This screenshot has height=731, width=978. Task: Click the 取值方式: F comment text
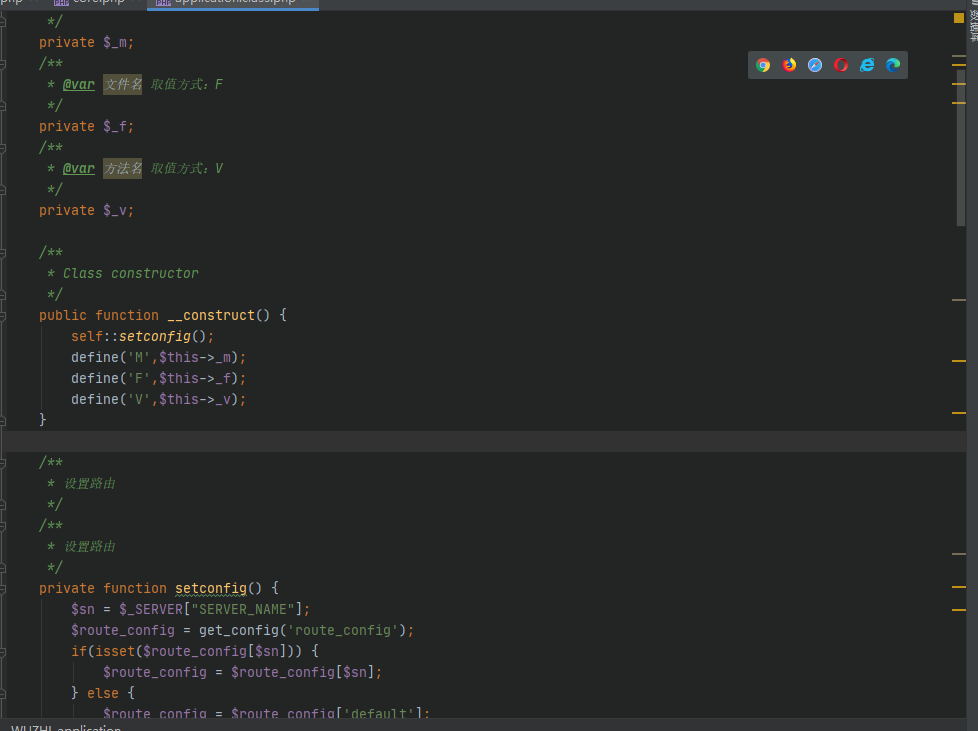pyautogui.click(x=186, y=84)
